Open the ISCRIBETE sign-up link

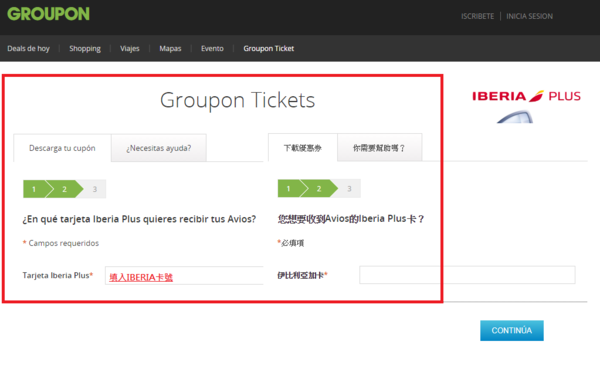(477, 16)
